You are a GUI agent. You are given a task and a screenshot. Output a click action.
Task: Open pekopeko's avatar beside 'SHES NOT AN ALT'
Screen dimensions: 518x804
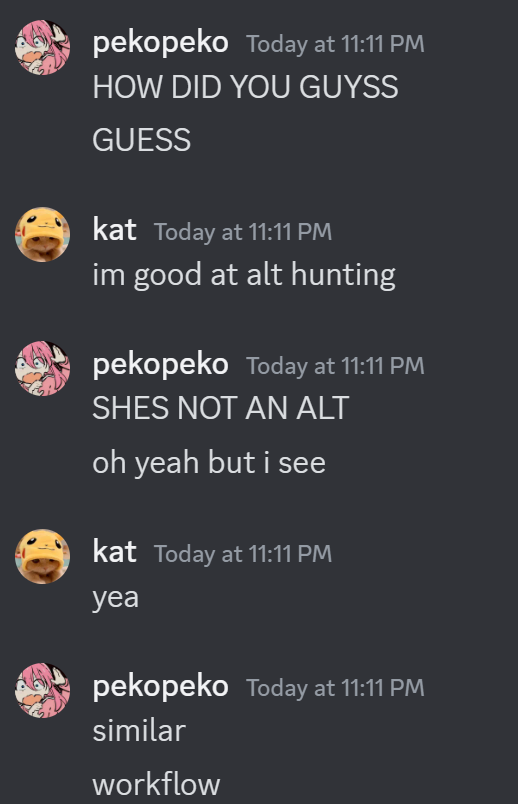pyautogui.click(x=43, y=369)
